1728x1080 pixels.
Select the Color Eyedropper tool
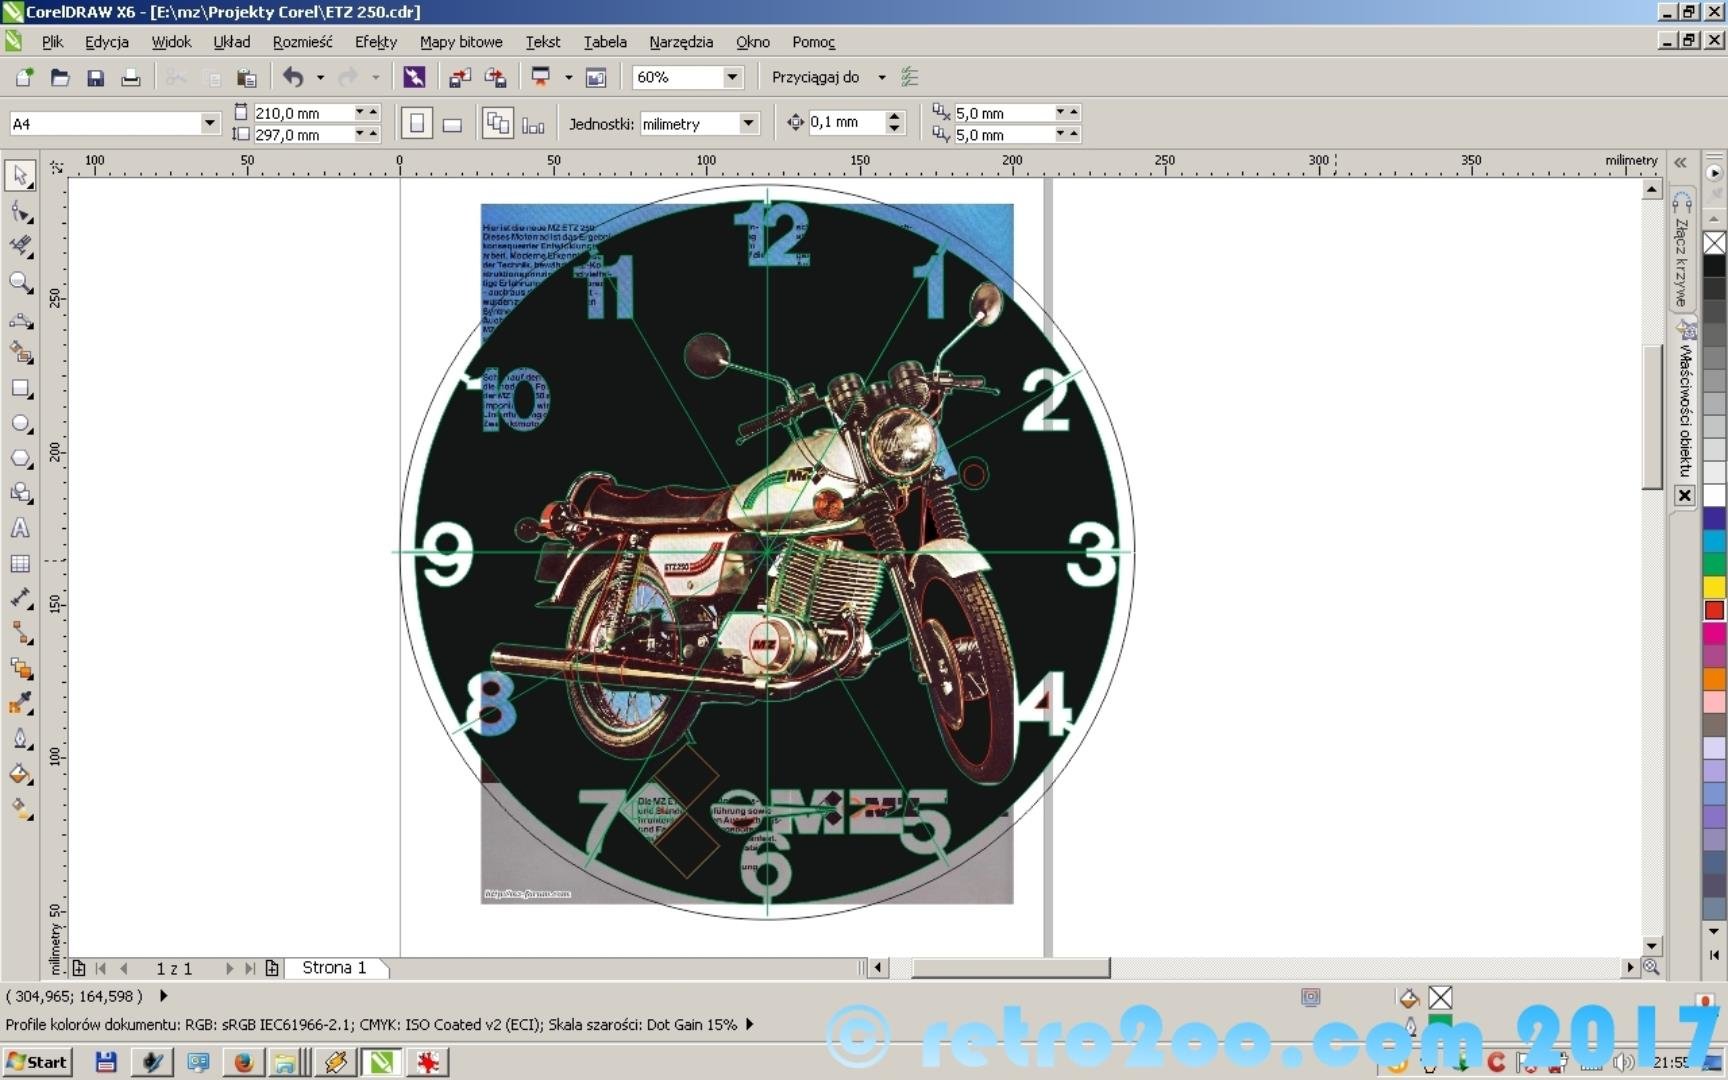(20, 704)
